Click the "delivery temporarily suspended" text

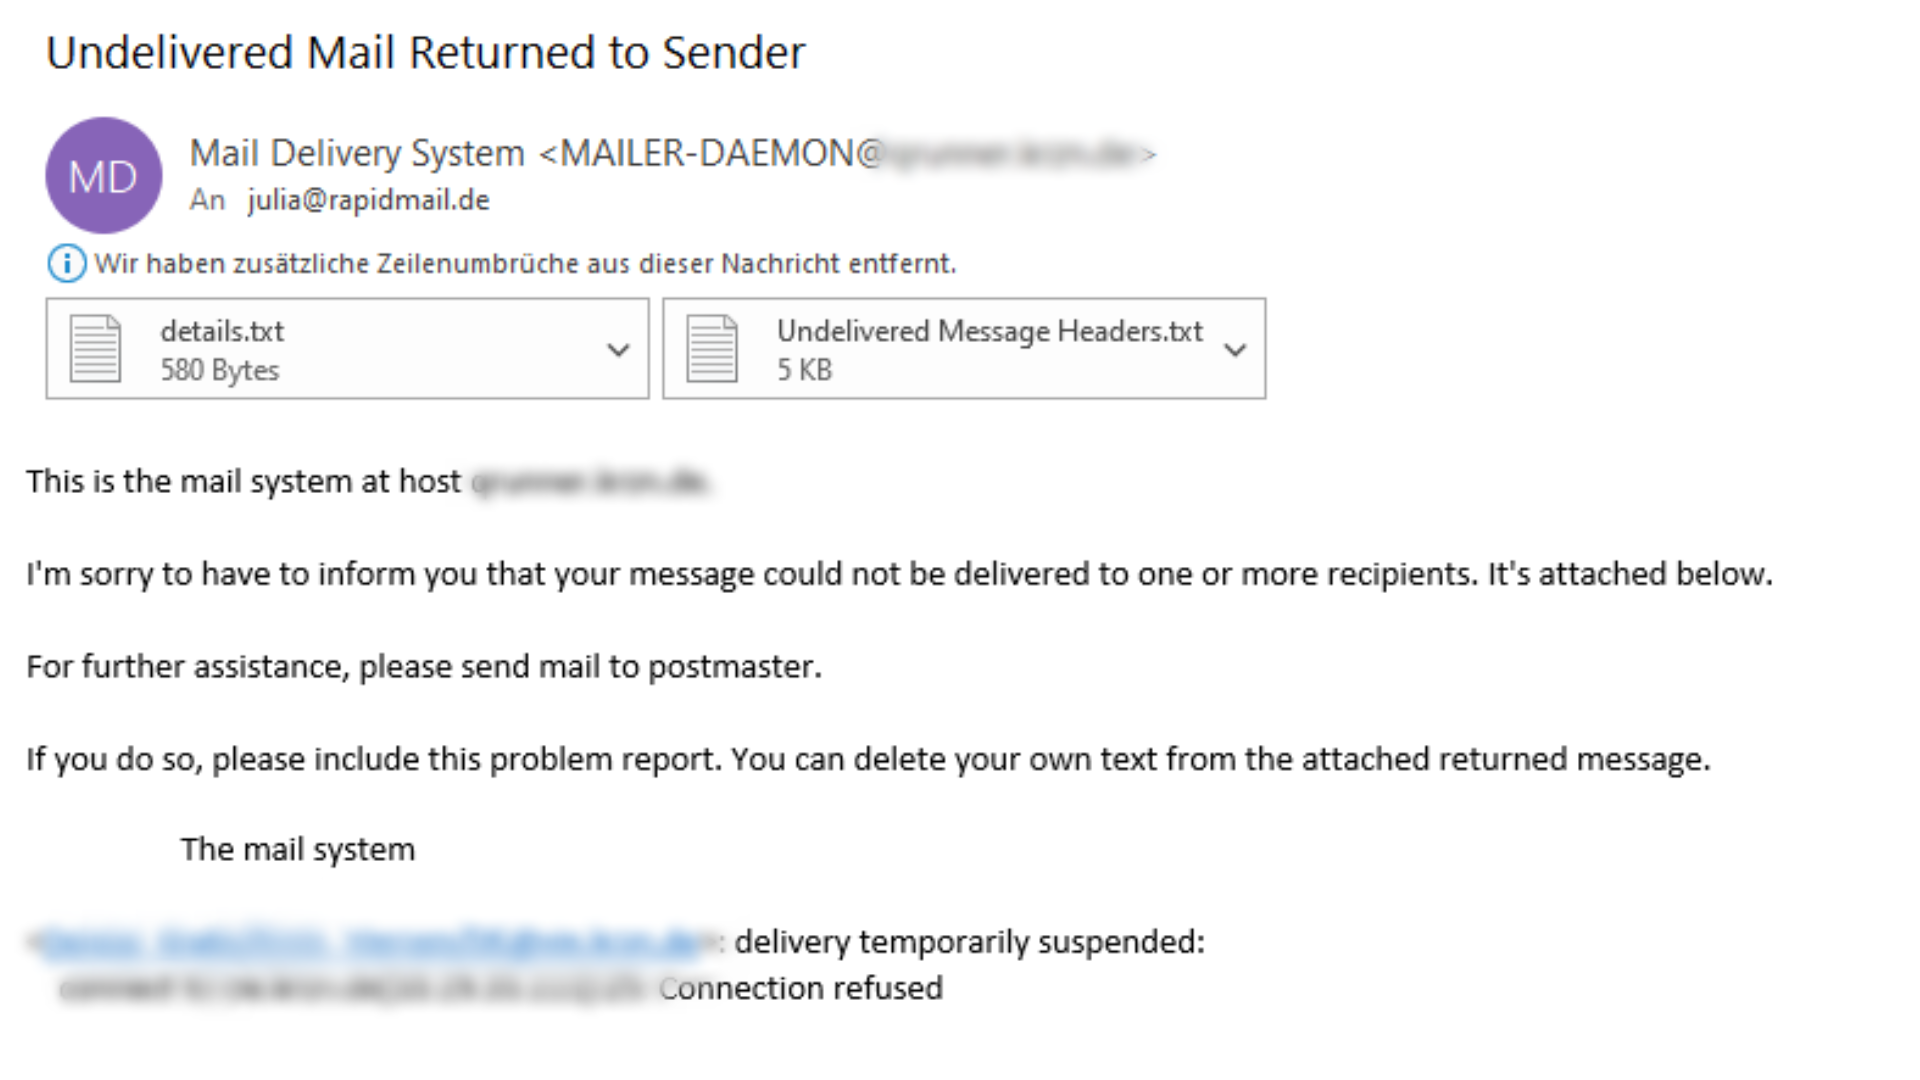[x=969, y=942]
